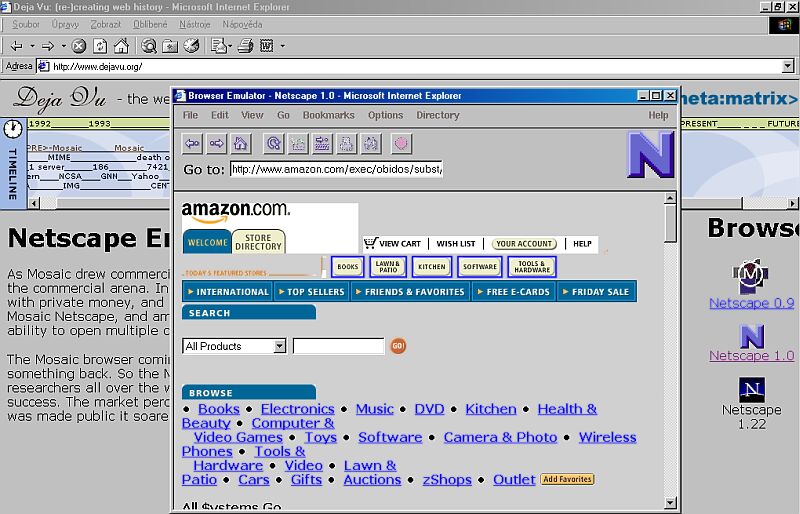Go Home using Internet Explorer toolbar icon
800x514 pixels.
click(121, 46)
